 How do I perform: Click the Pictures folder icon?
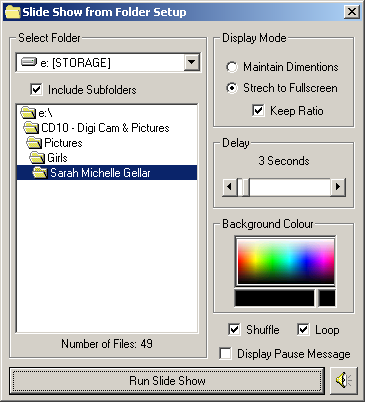click(x=34, y=143)
